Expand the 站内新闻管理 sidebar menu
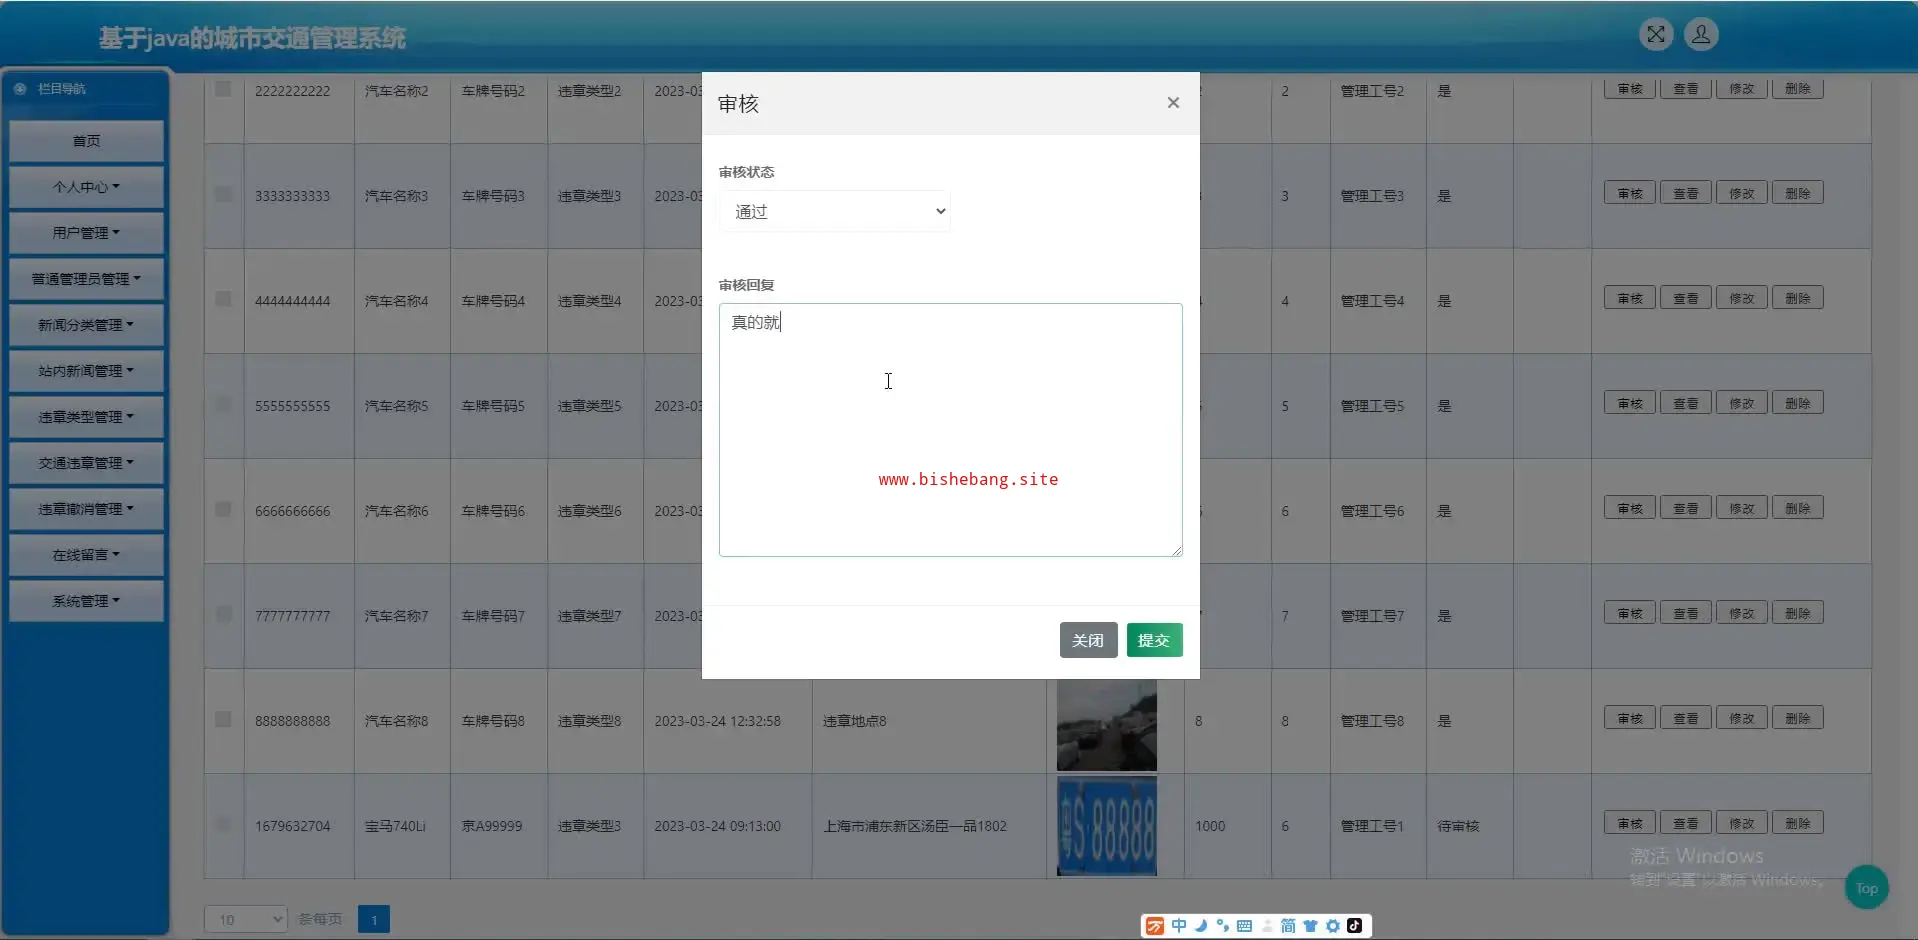This screenshot has height=940, width=1918. [x=86, y=371]
